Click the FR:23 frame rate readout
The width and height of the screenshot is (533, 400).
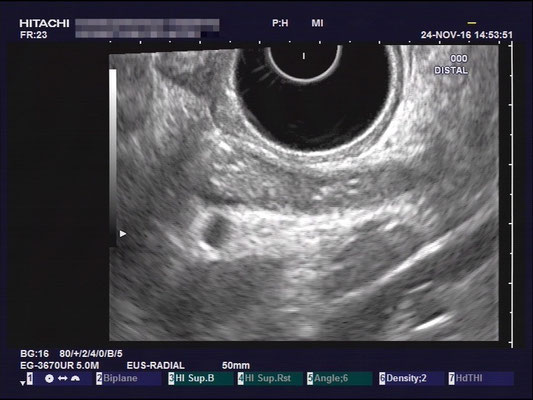[x=33, y=35]
